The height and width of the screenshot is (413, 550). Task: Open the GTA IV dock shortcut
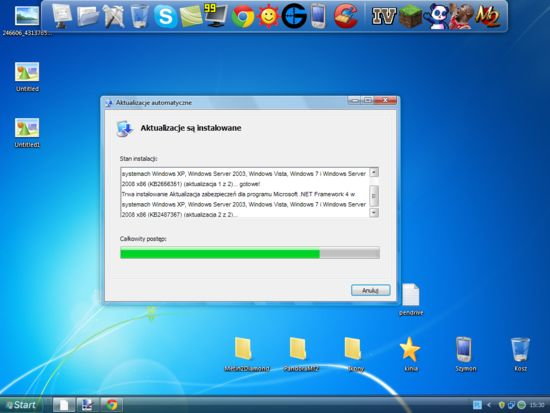point(384,16)
